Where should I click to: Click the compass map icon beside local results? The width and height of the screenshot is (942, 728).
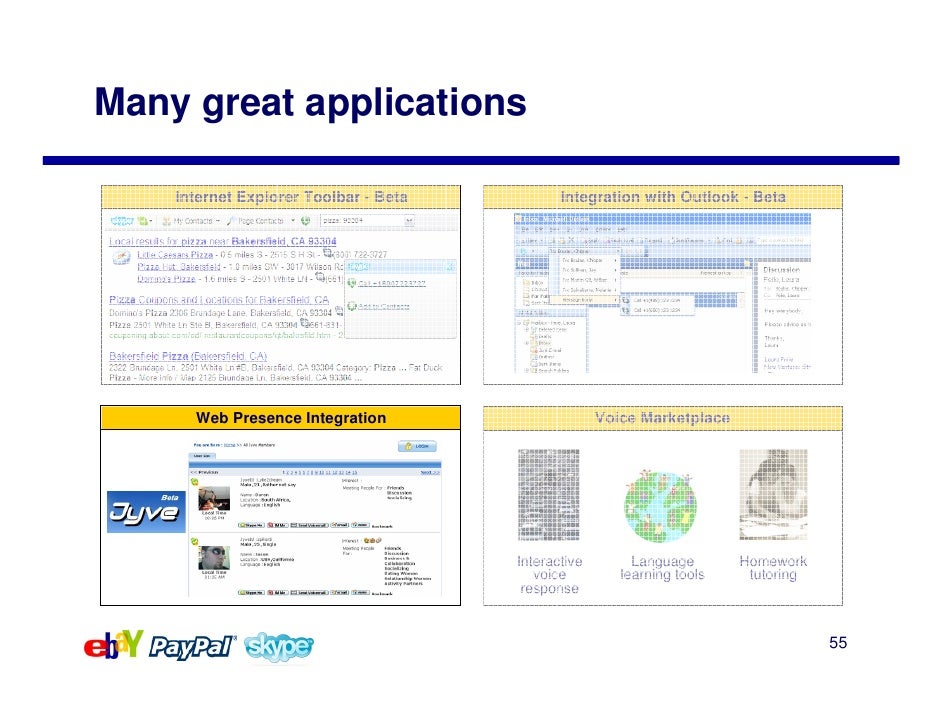click(121, 258)
